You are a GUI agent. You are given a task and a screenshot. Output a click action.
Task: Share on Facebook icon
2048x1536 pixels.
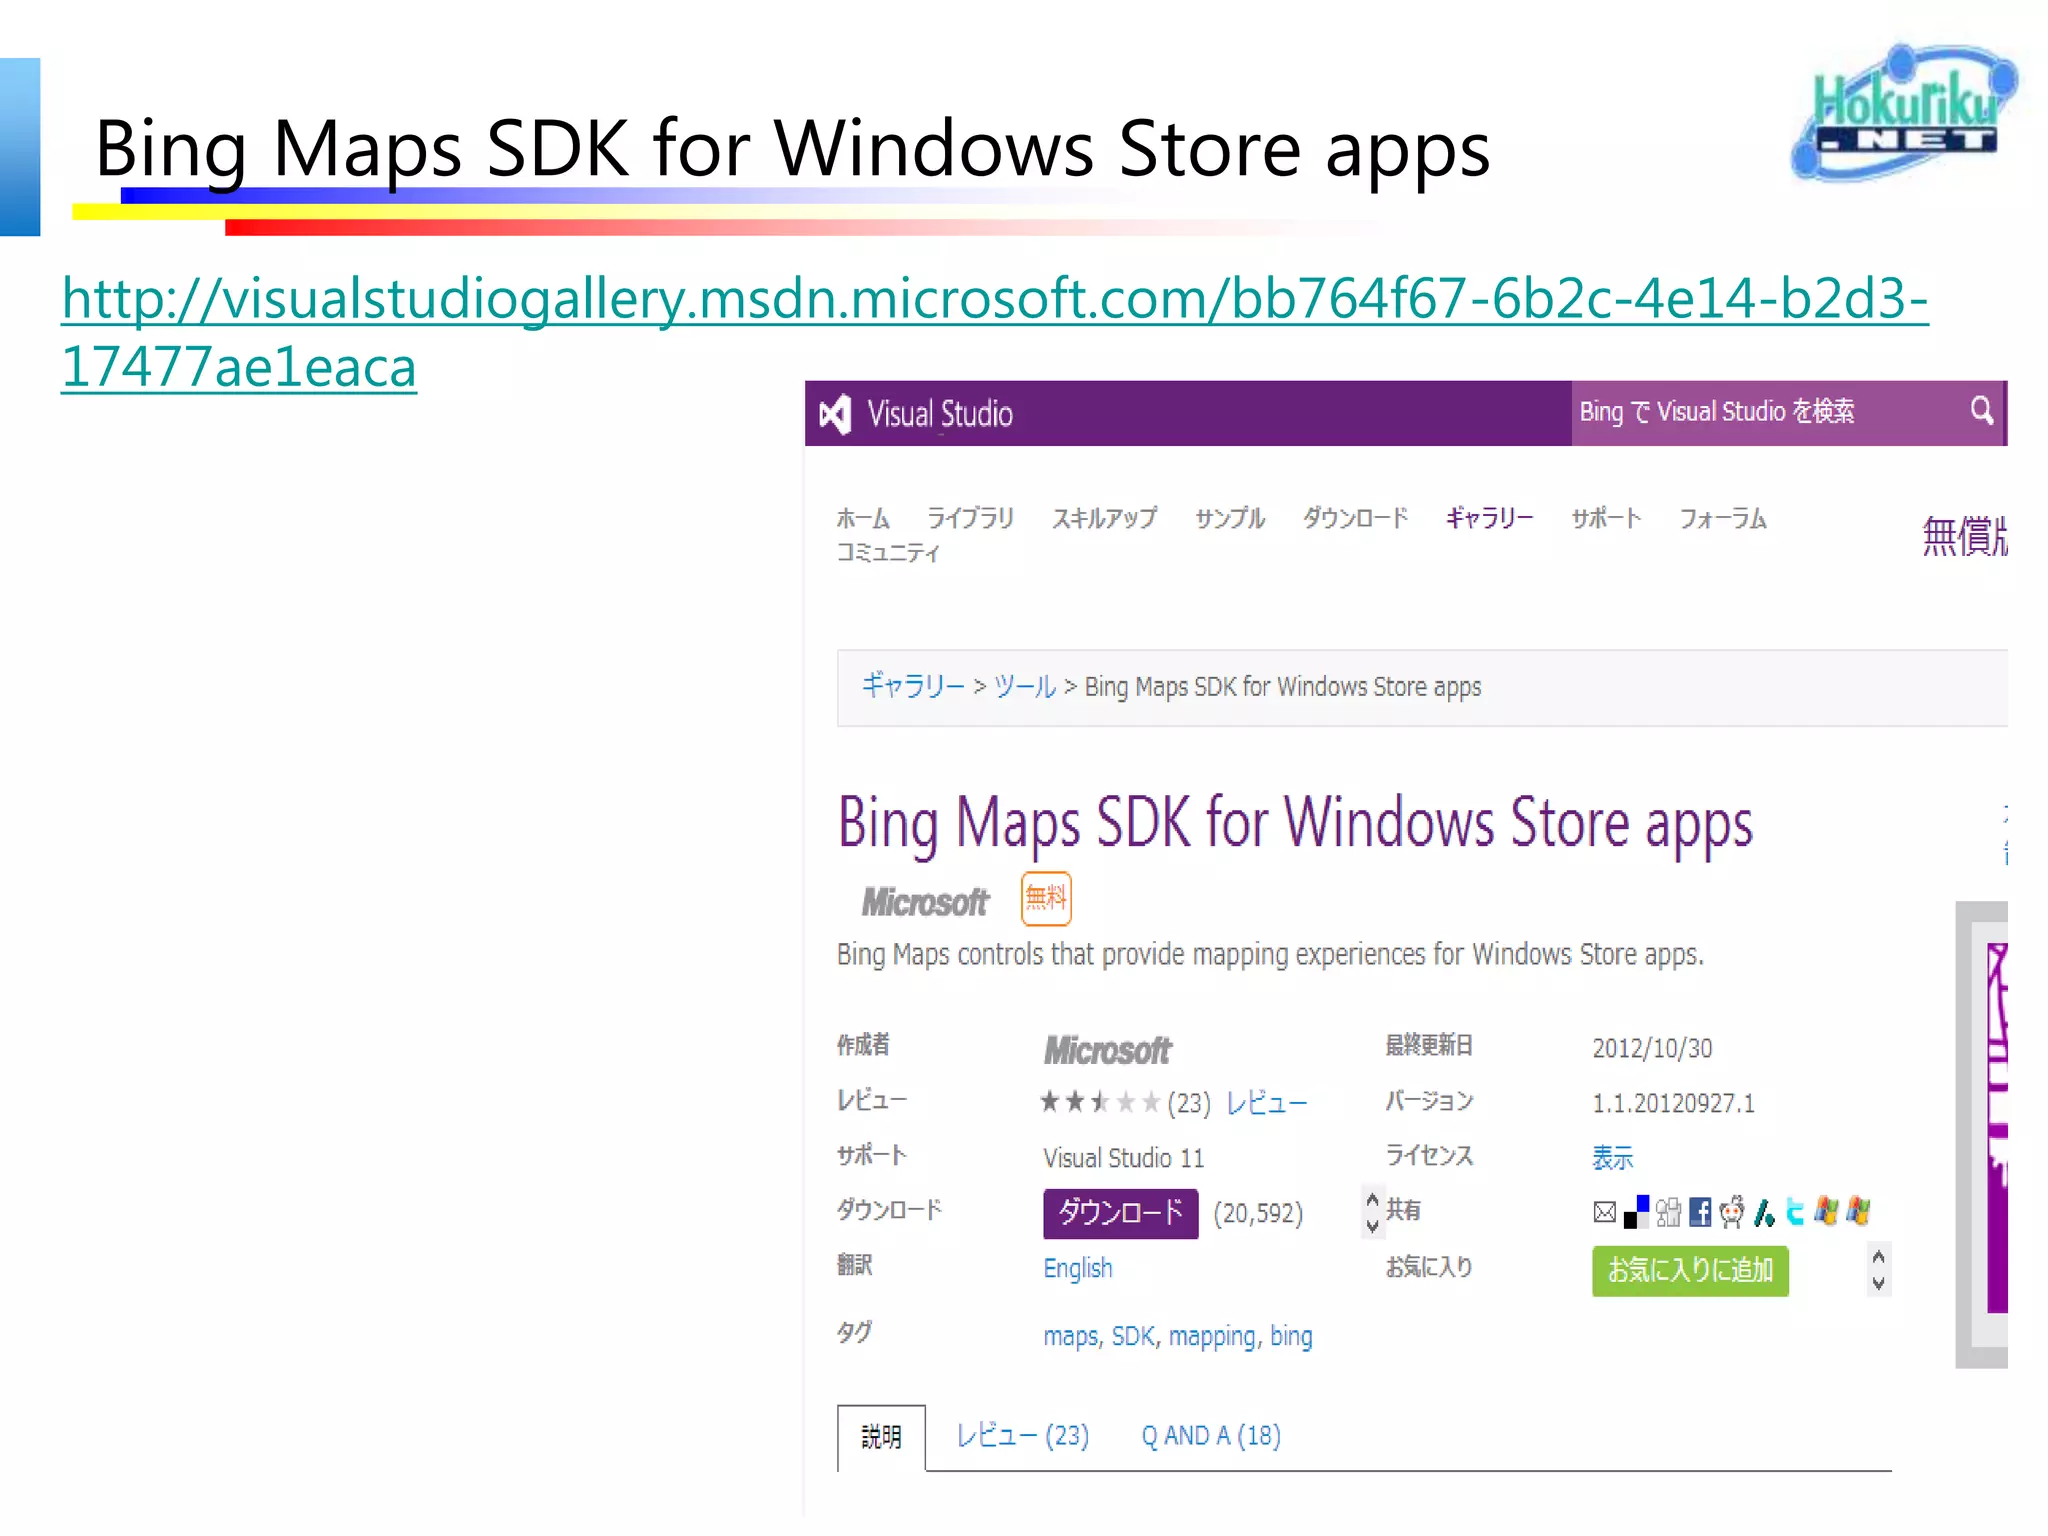coord(1700,1212)
